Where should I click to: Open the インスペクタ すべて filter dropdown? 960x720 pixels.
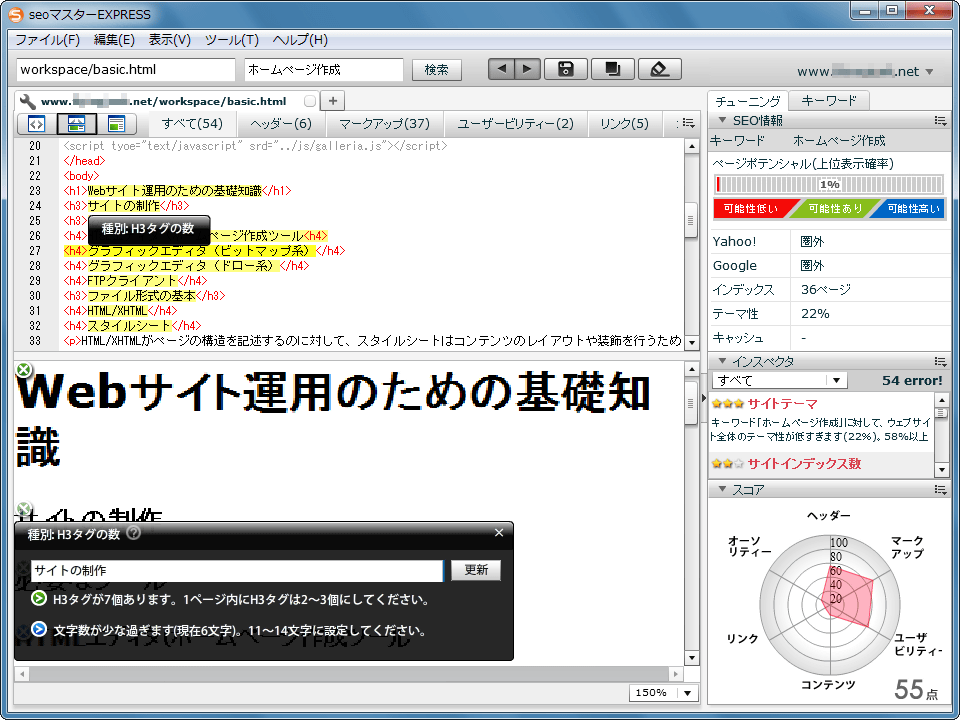tap(836, 380)
